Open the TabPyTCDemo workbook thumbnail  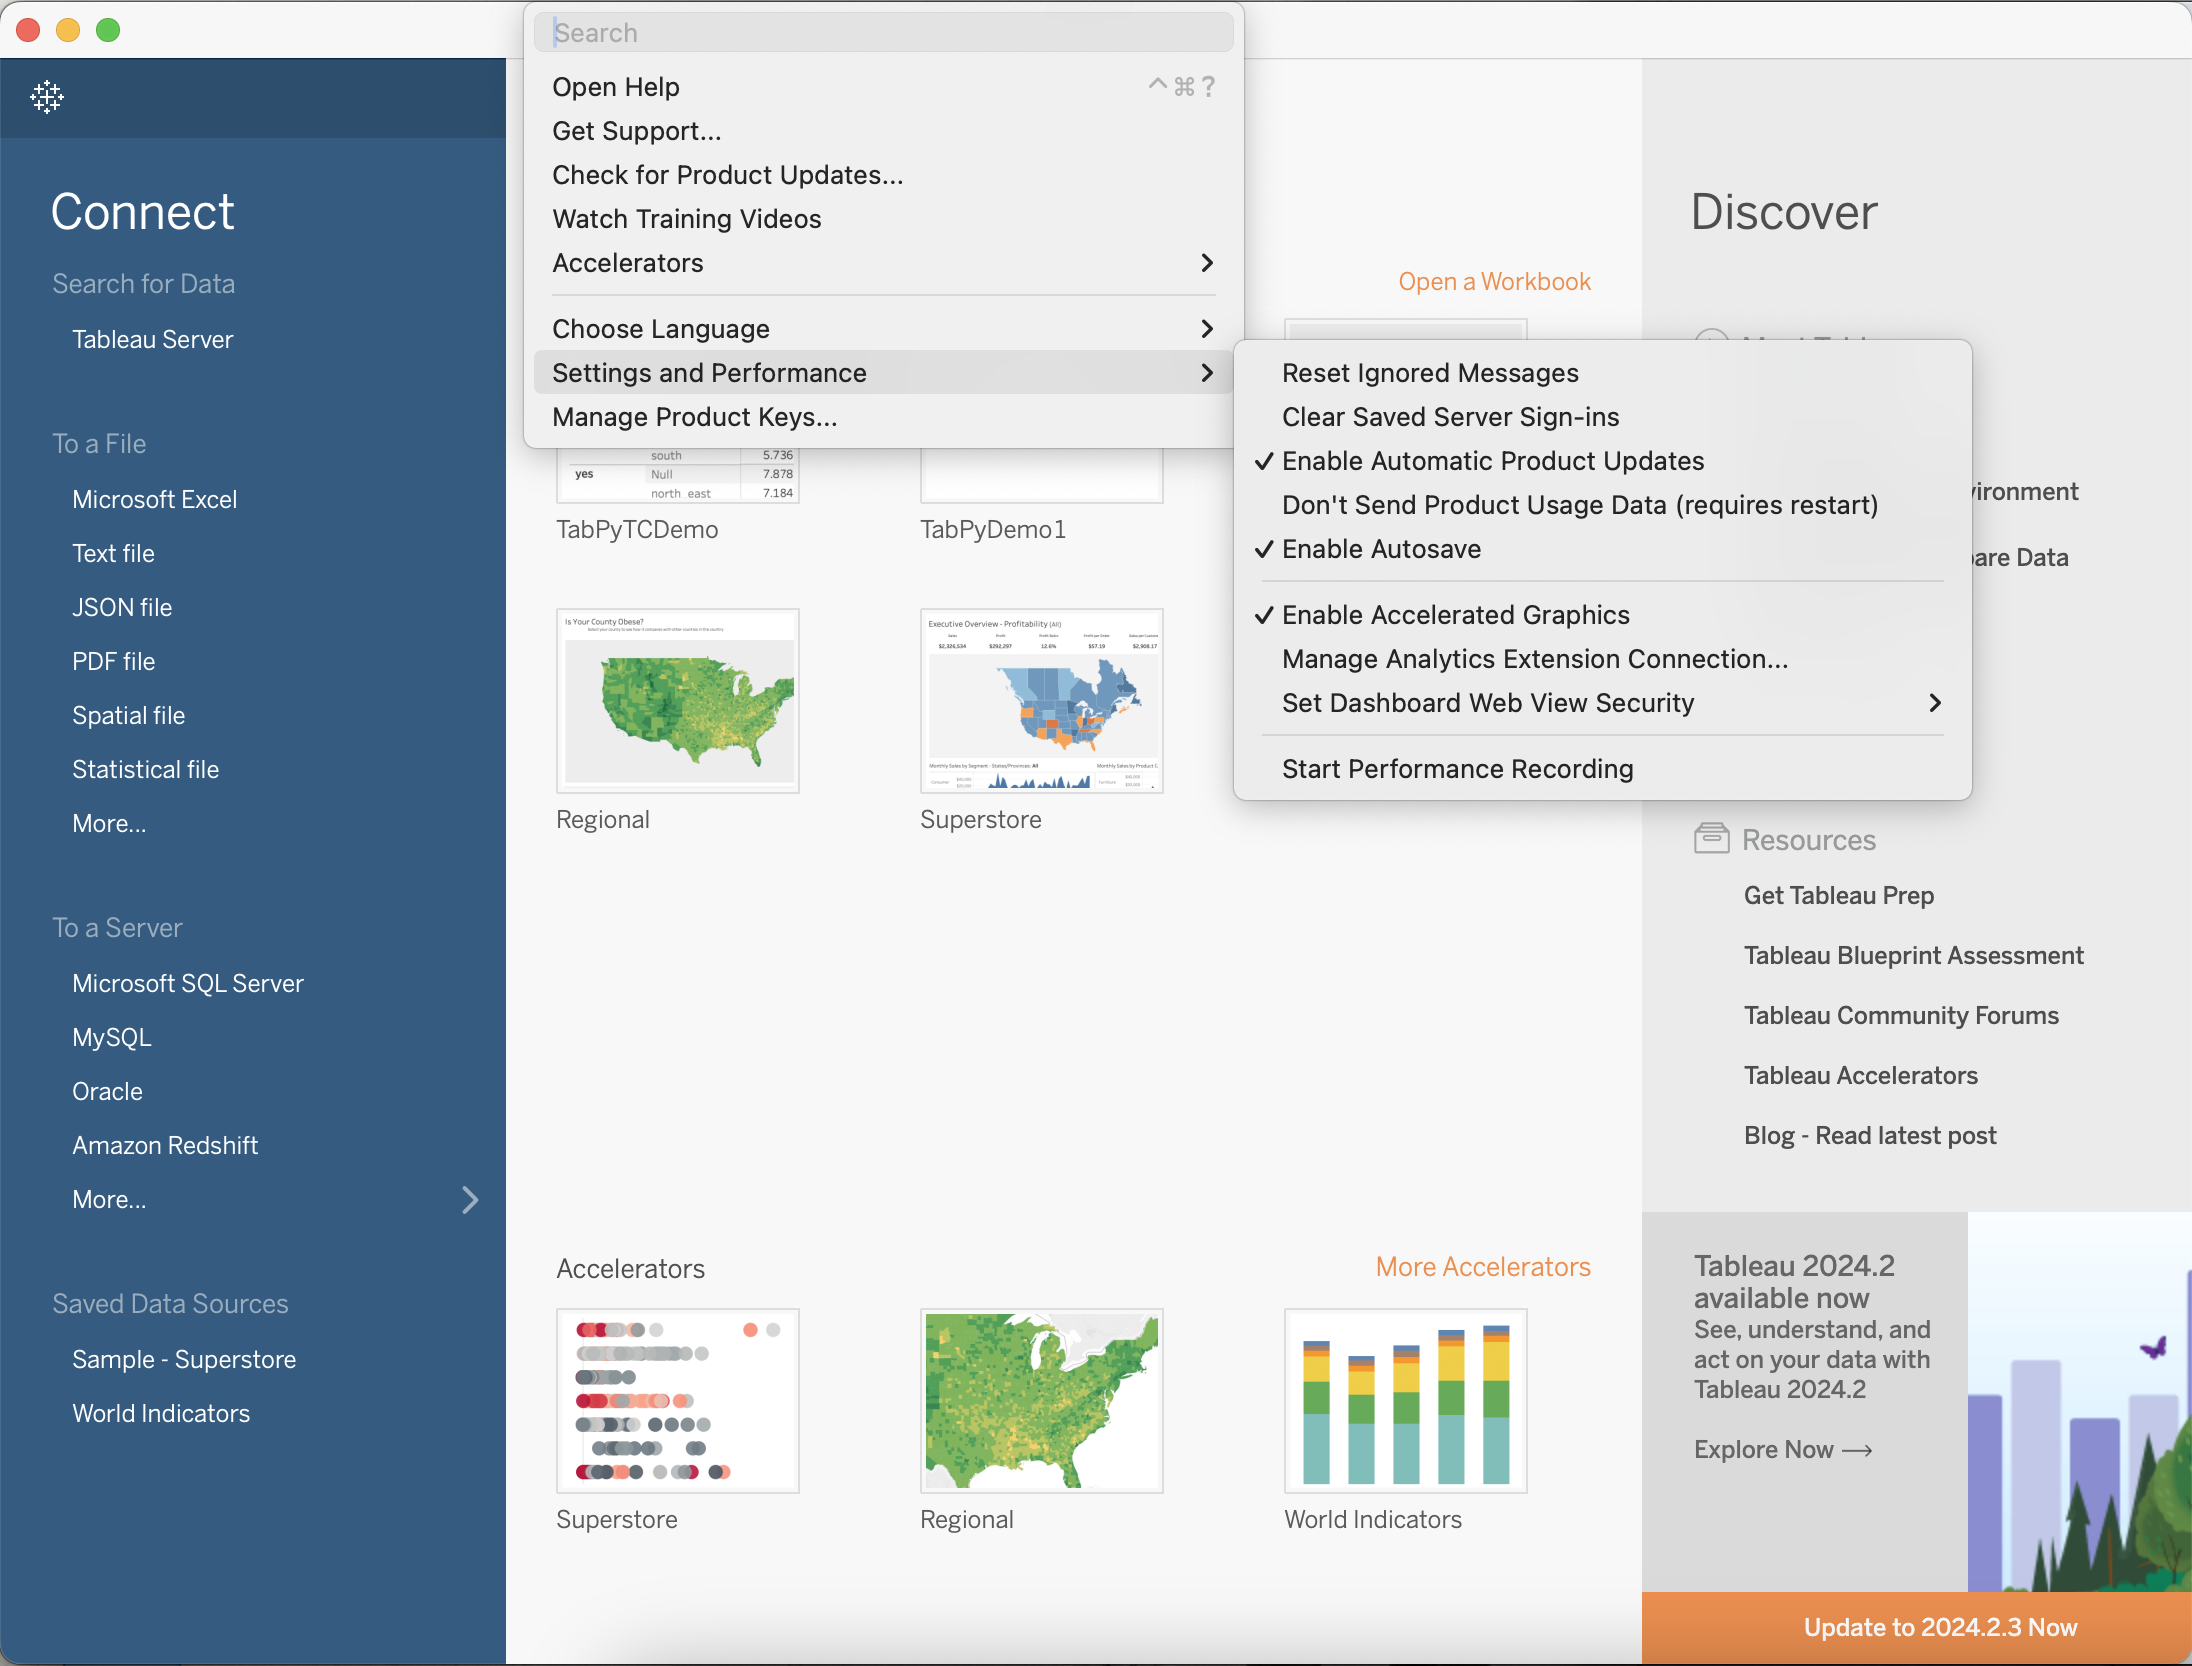pos(678,476)
